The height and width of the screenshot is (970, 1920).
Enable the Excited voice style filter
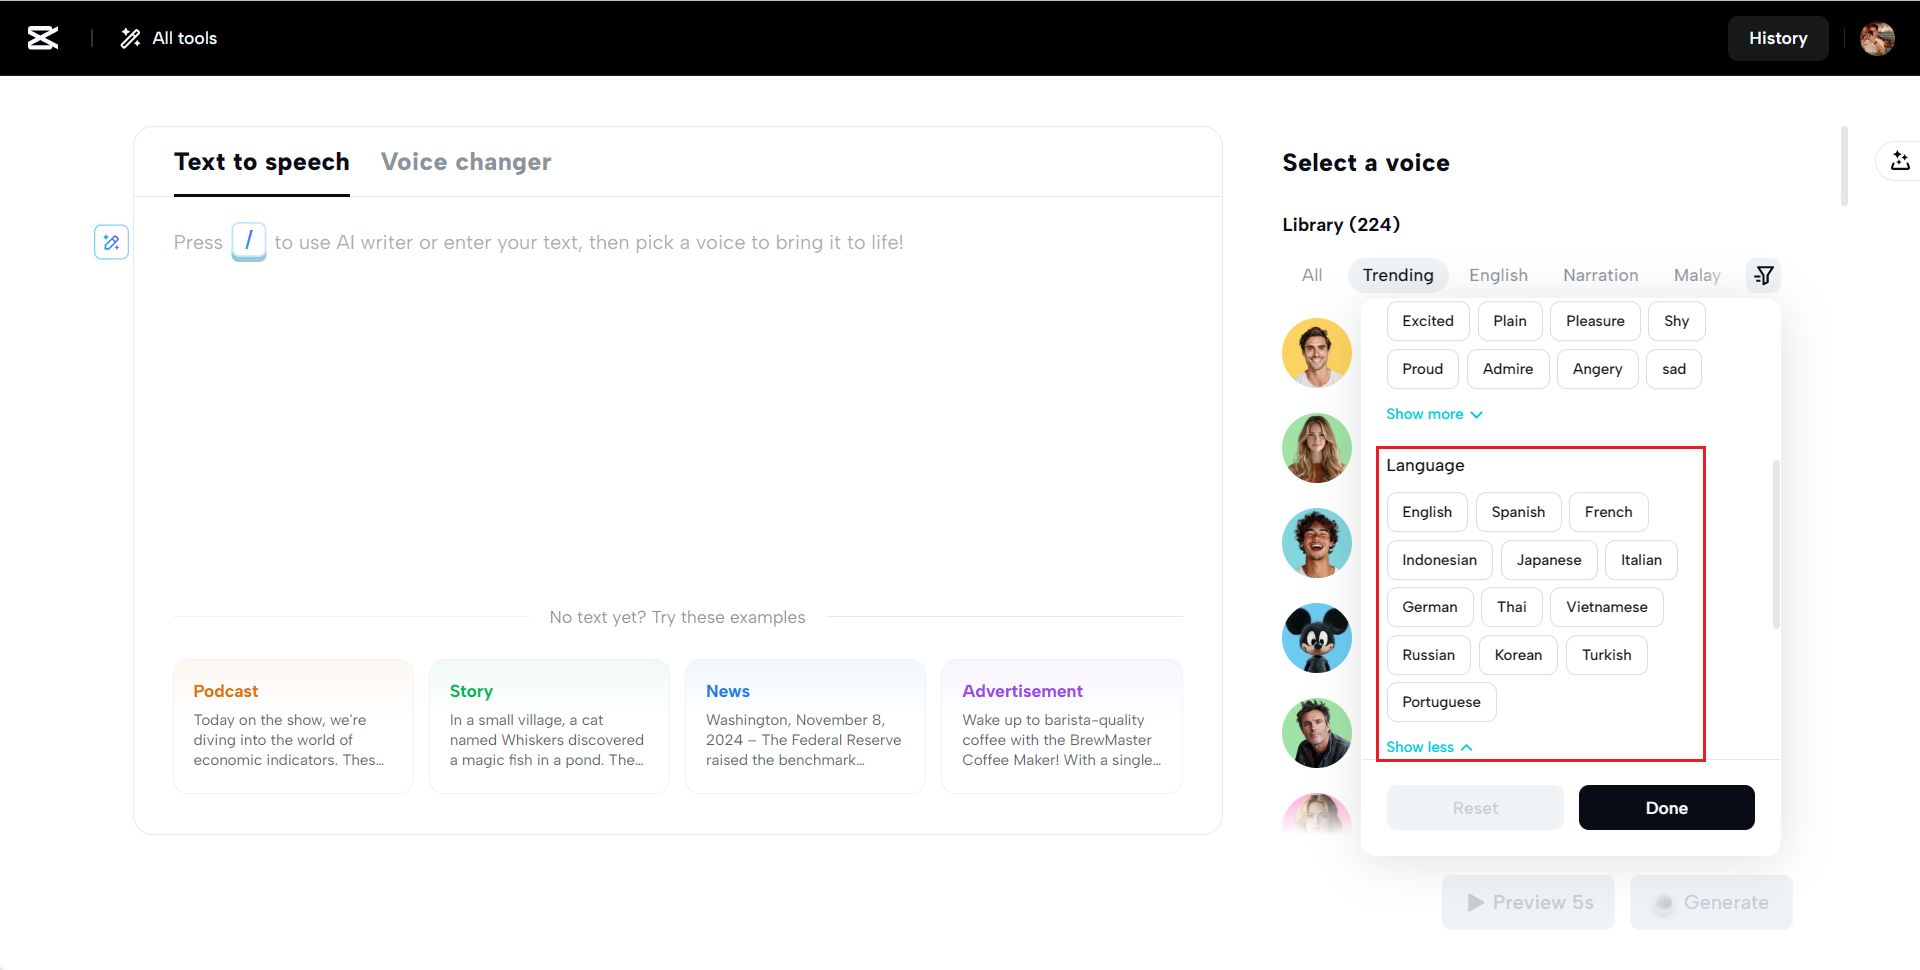point(1427,320)
